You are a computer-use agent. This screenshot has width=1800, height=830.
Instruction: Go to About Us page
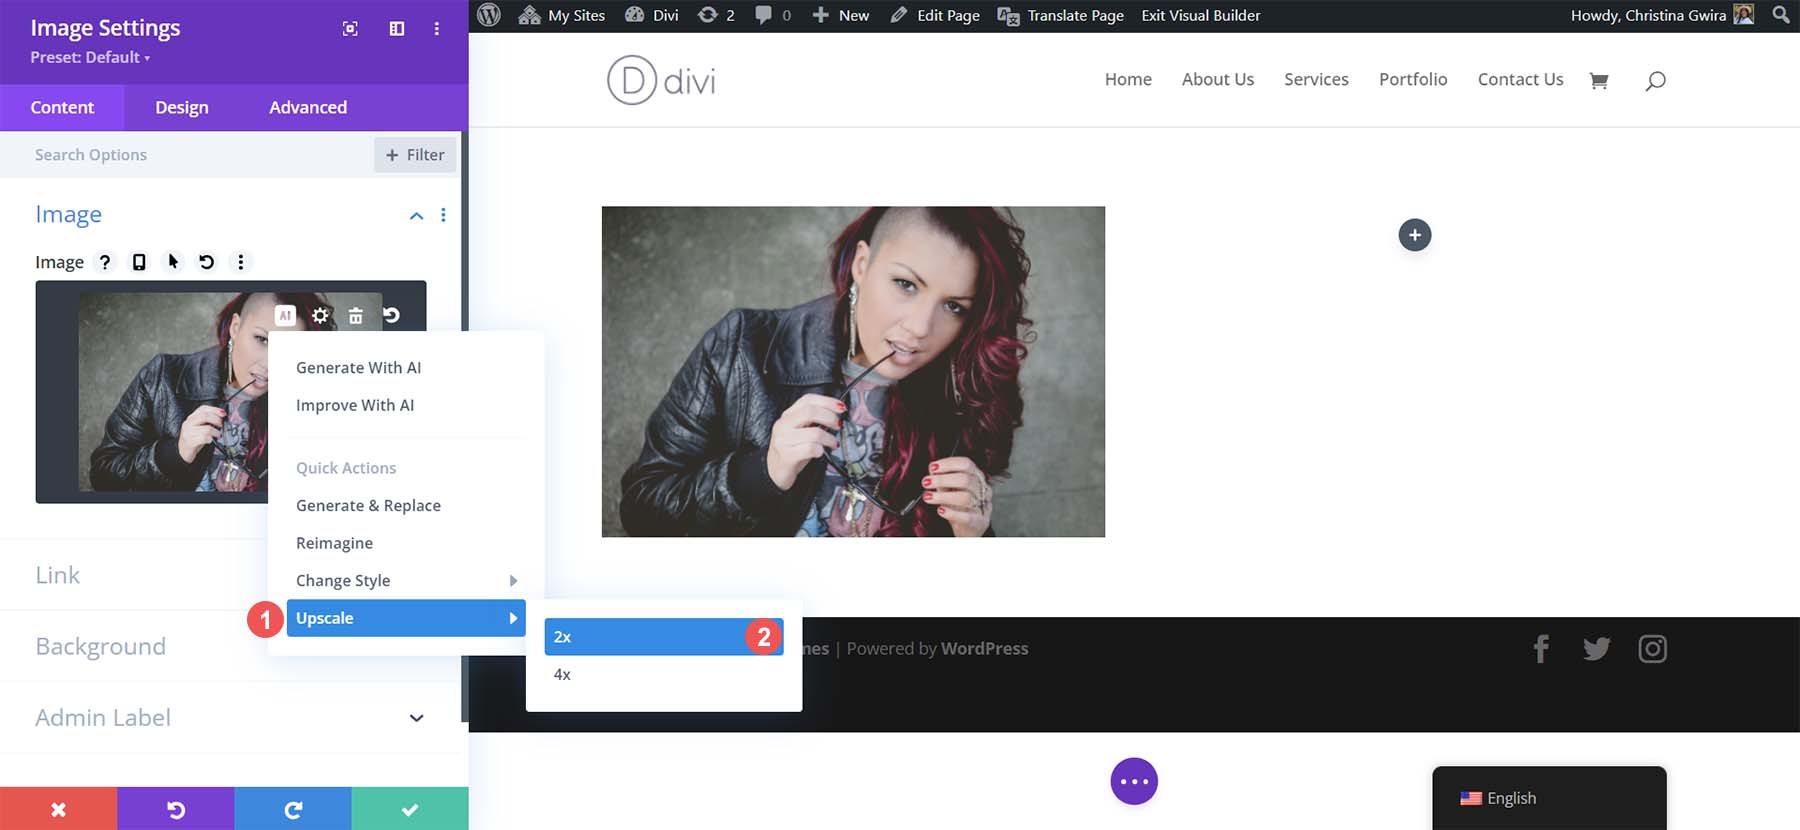coord(1217,79)
